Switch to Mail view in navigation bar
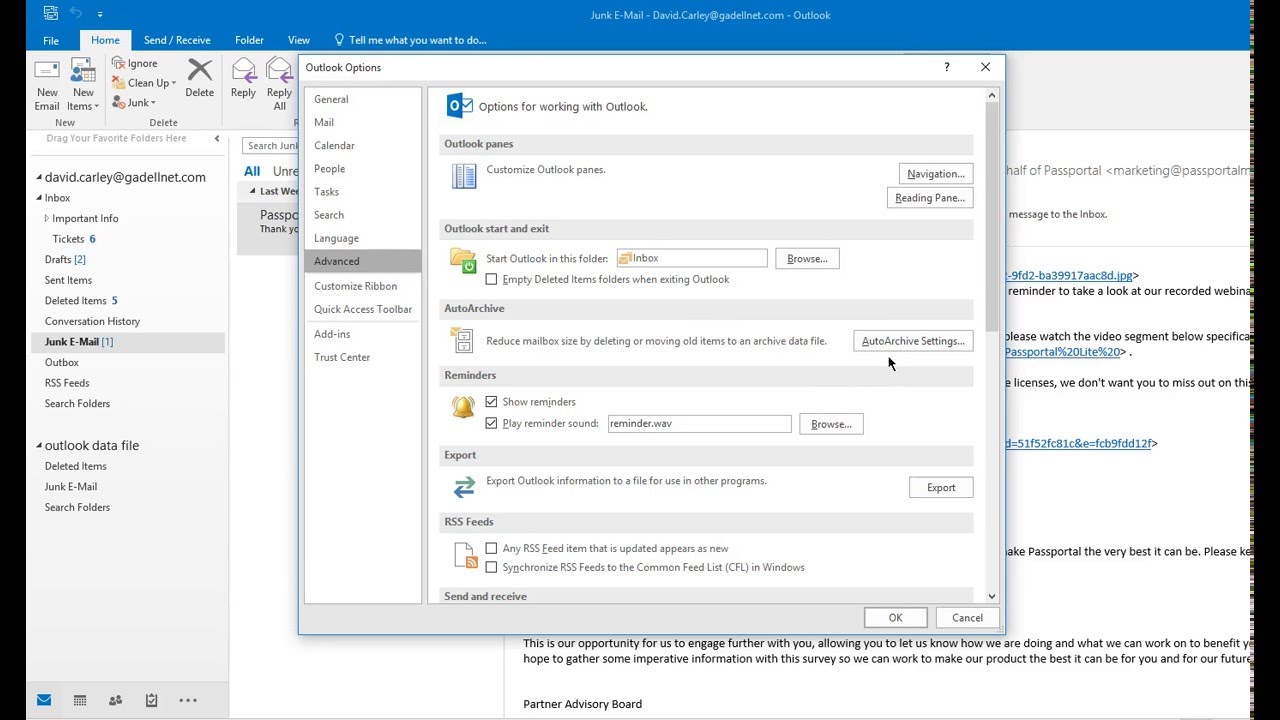The height and width of the screenshot is (720, 1280). [x=44, y=700]
